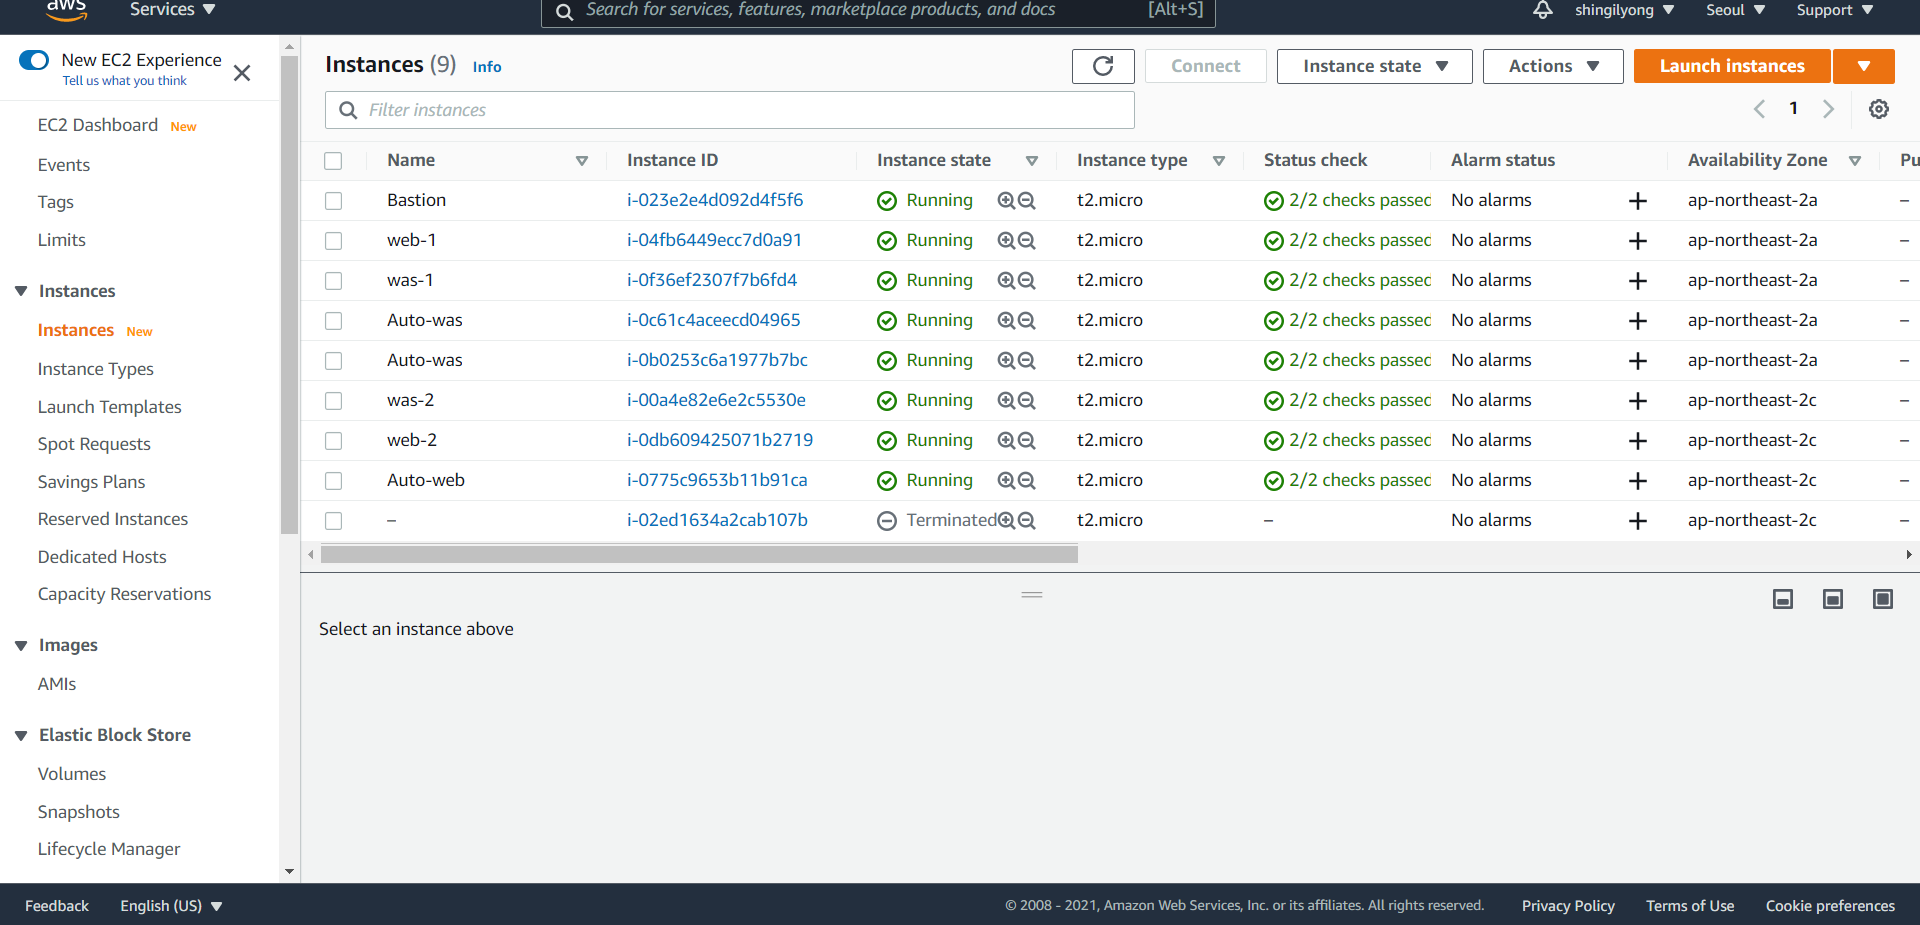Set details panel to small bottom layout icon

coord(1783,599)
